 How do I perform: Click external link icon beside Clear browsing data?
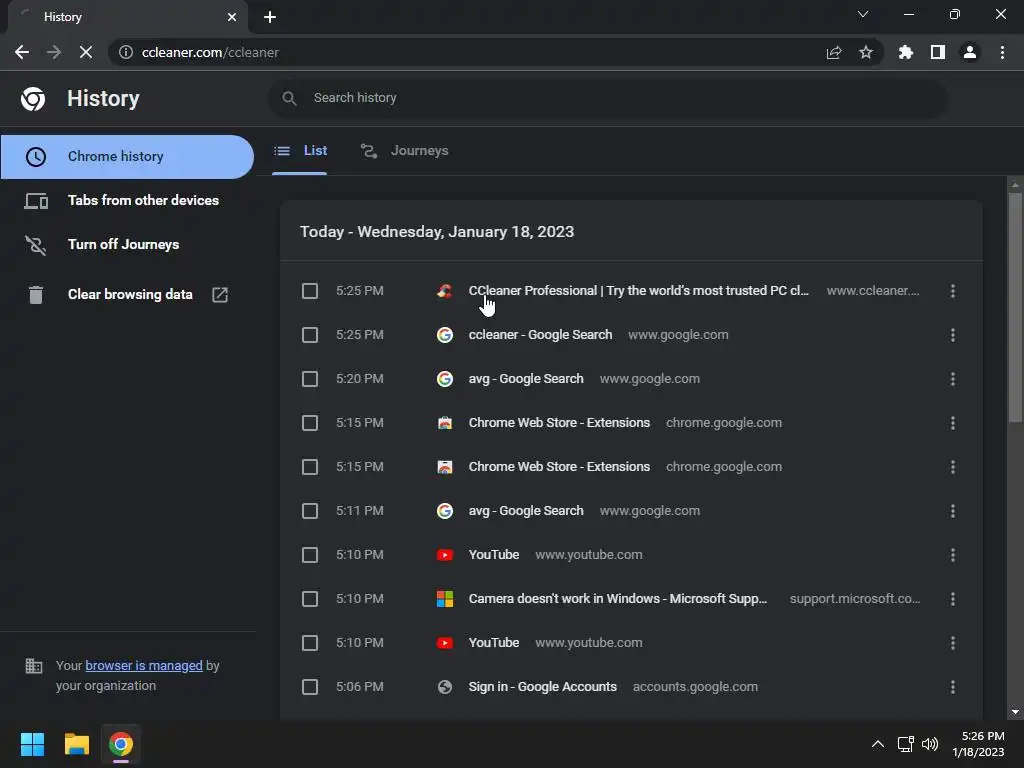220,295
